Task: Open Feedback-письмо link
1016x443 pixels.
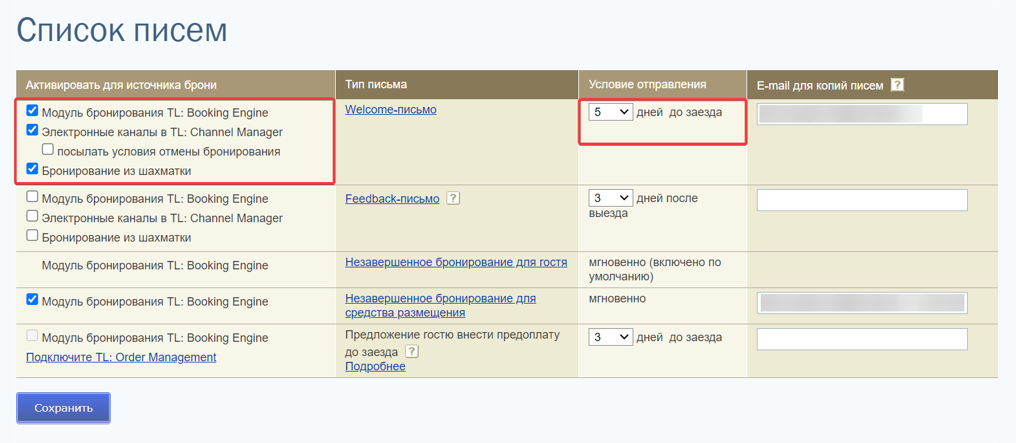Action: pyautogui.click(x=392, y=199)
